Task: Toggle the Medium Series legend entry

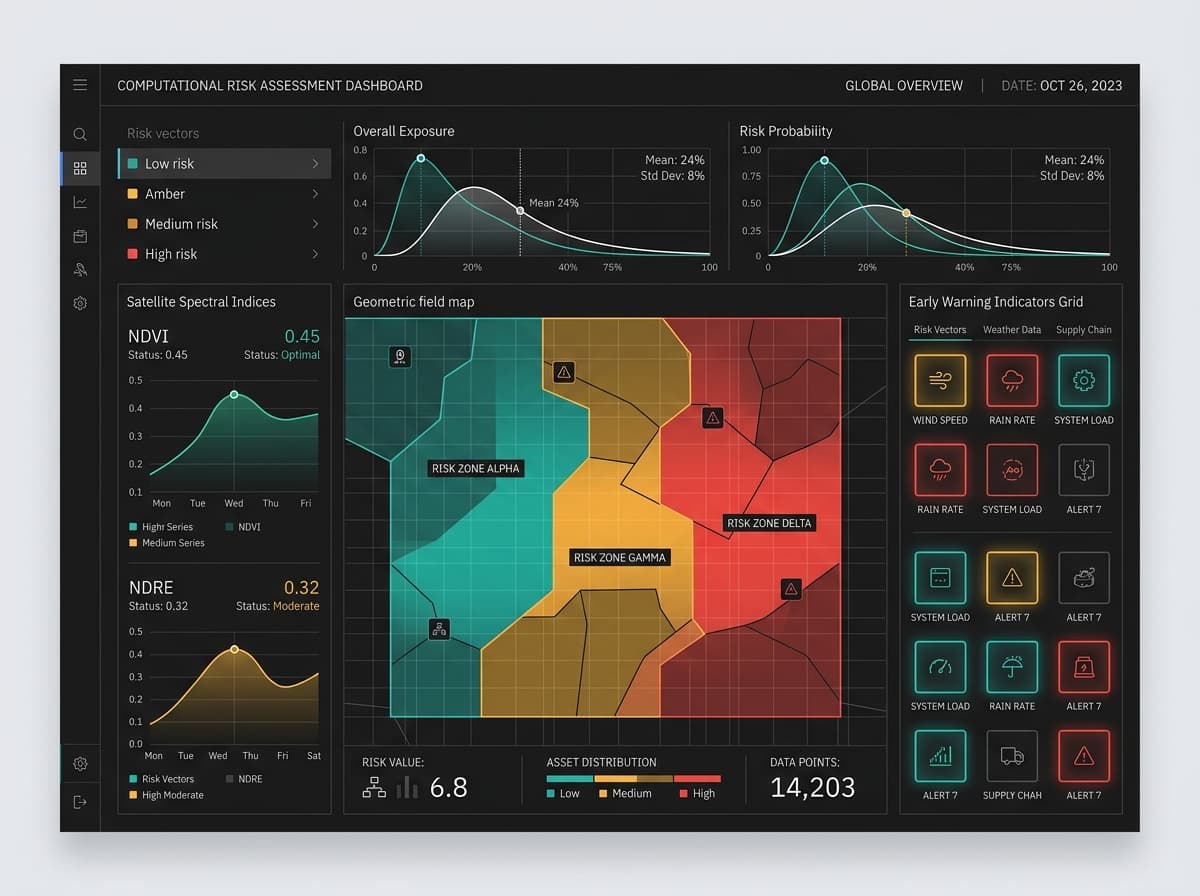Action: (x=167, y=543)
